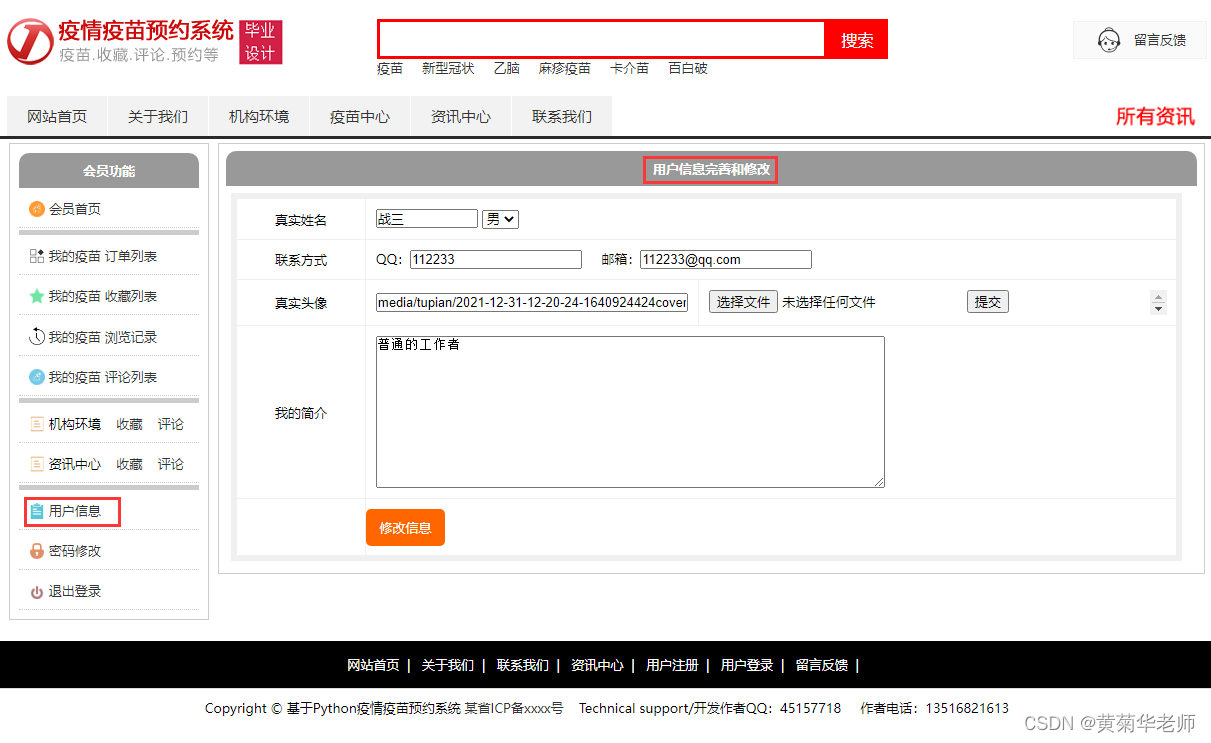Image resolution: width=1211 pixels, height=743 pixels.
Task: Open 我的疫苗 浏览记录
Action: pyautogui.click(x=103, y=337)
